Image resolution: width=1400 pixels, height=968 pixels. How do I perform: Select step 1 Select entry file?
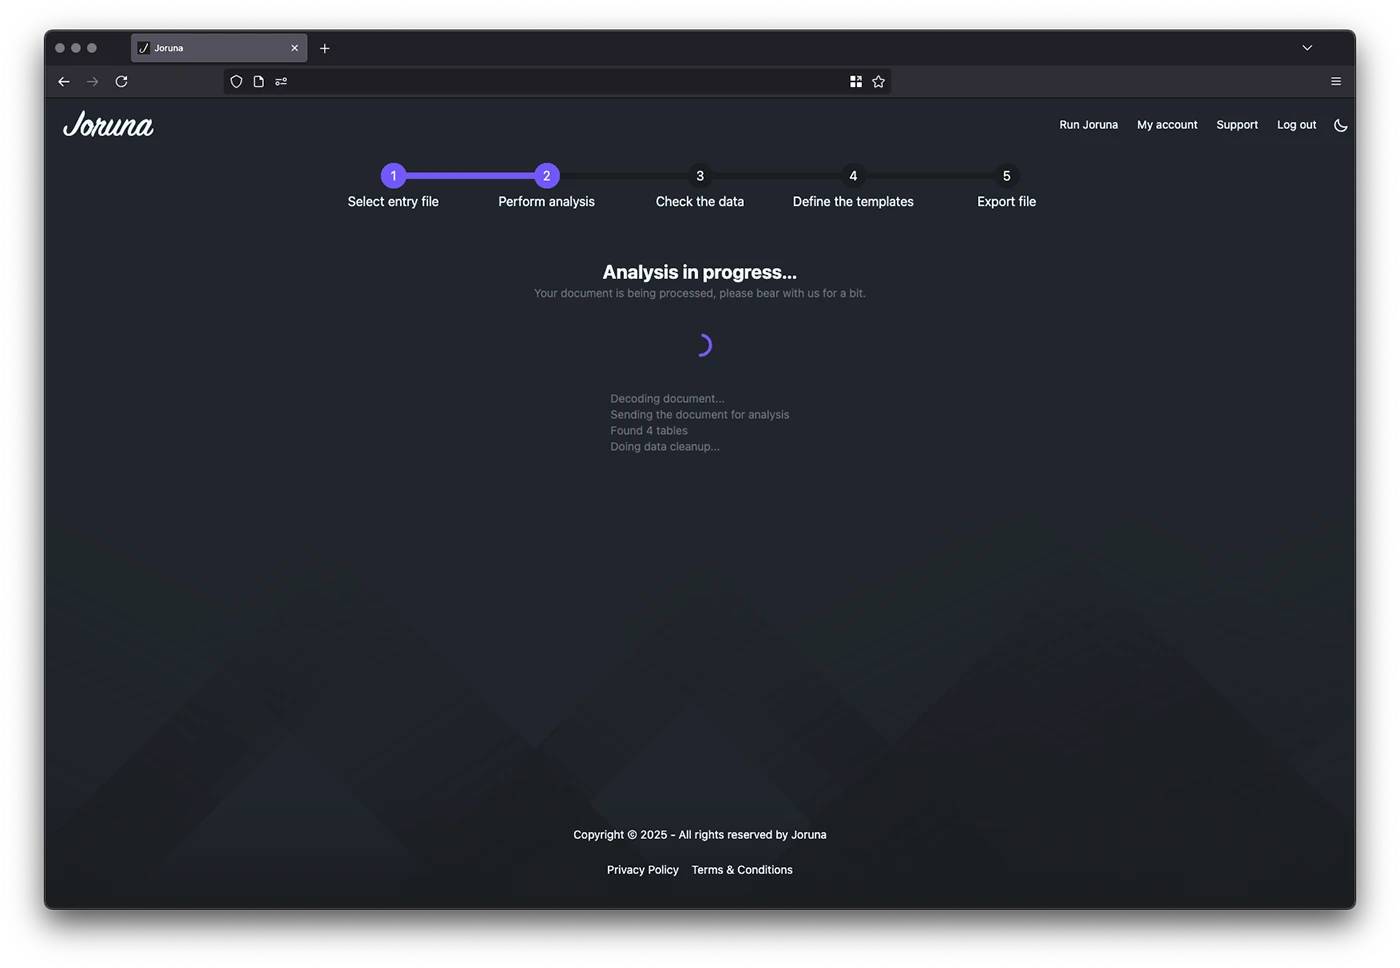point(393,176)
